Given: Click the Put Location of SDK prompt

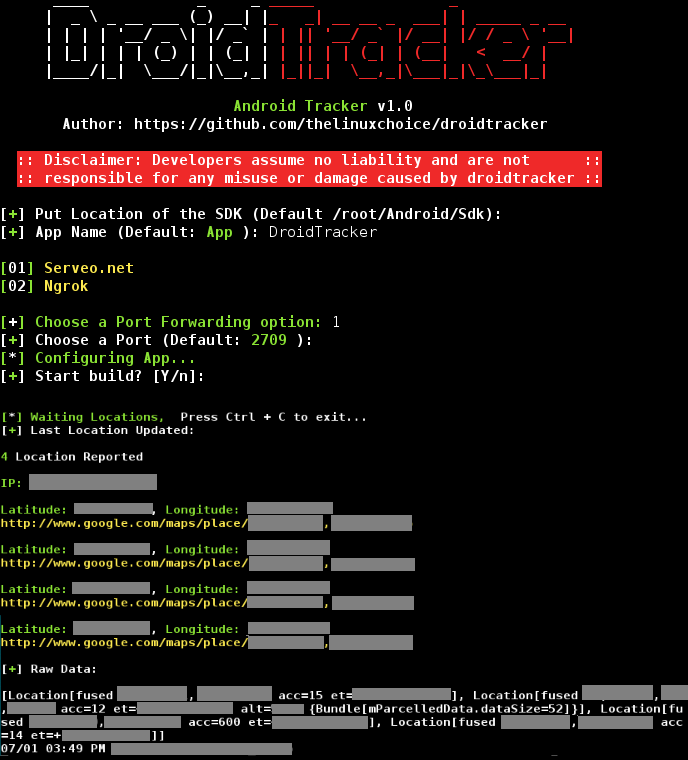Looking at the screenshot, I should [x=268, y=214].
